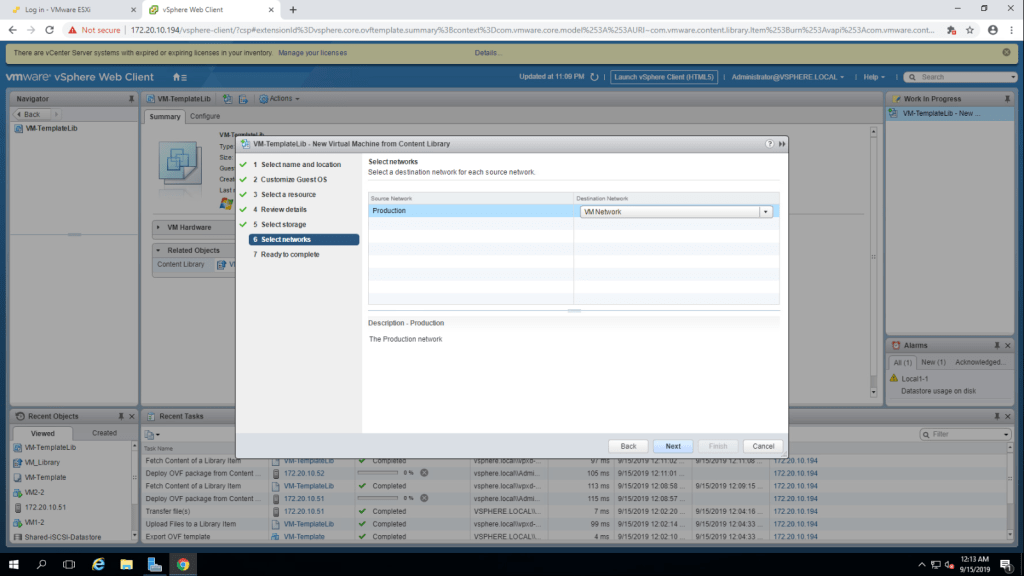
Task: Click the Recent Tasks filter field
Action: (967, 434)
